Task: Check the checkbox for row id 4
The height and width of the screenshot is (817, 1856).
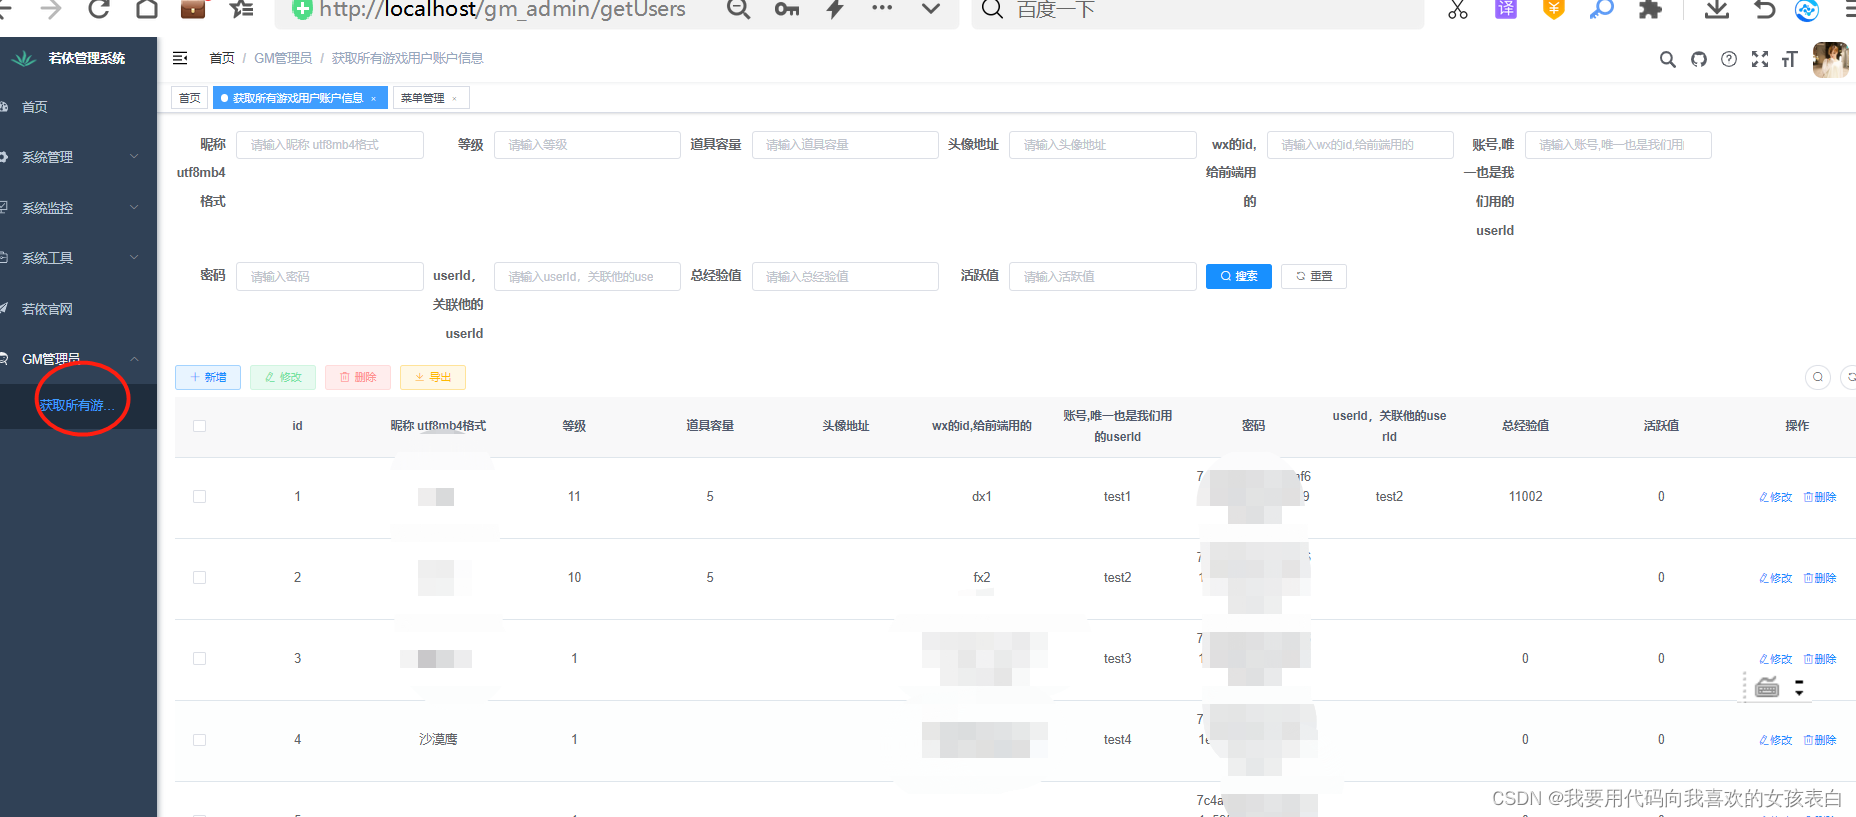Action: [199, 740]
